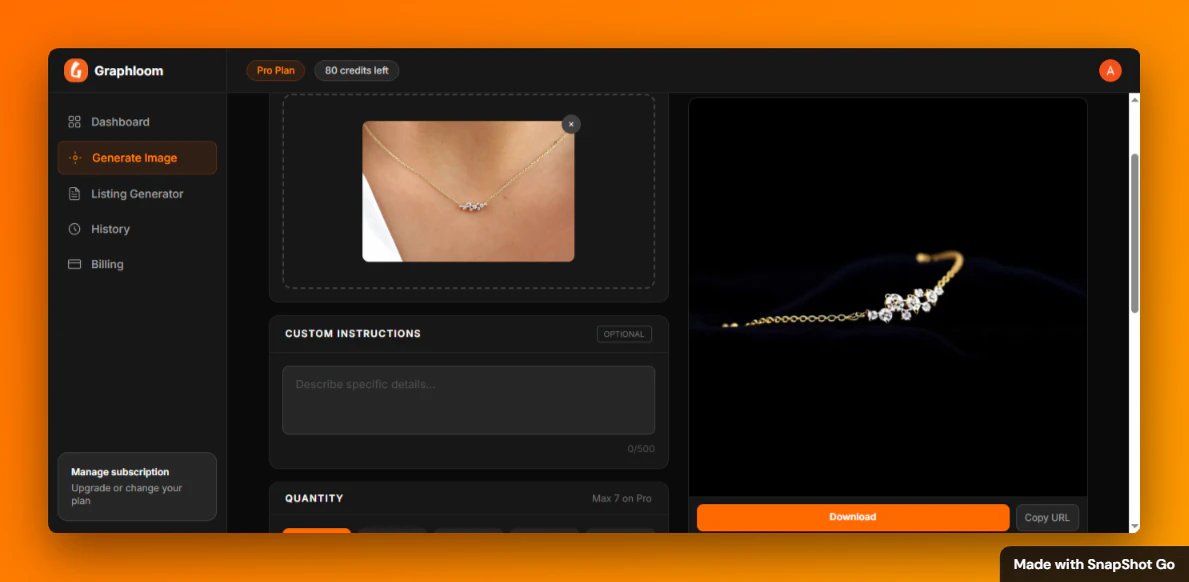Click the OPTIONAL tag
1189x582 pixels.
click(x=624, y=334)
